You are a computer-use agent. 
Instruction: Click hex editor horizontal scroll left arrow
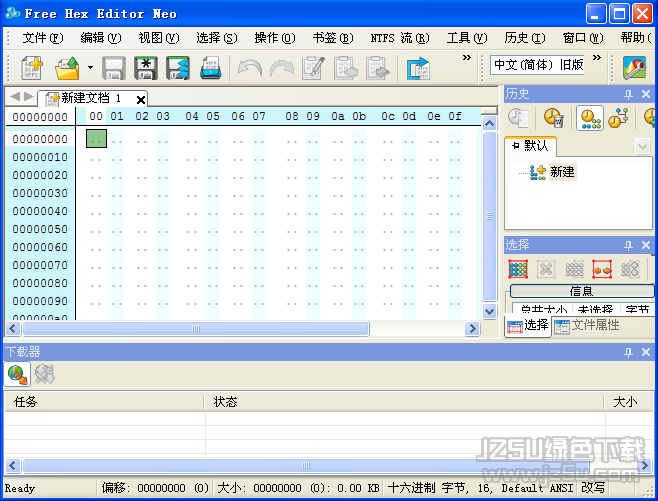point(13,329)
